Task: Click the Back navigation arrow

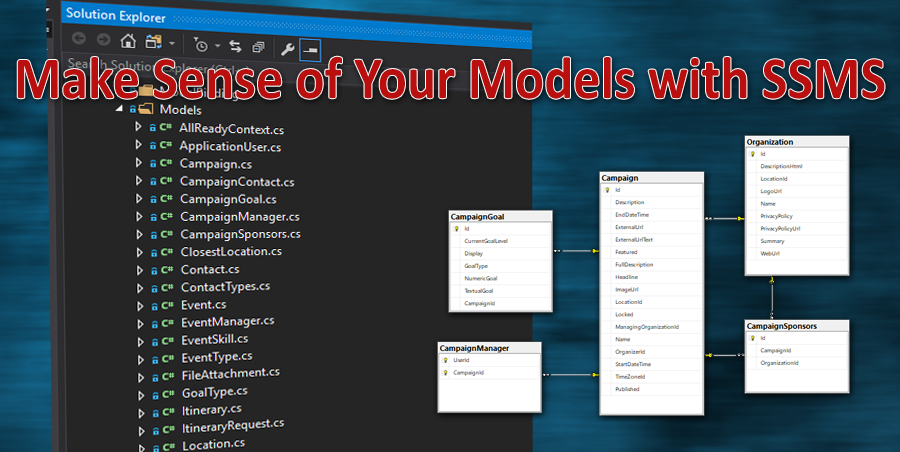Action: 78,43
